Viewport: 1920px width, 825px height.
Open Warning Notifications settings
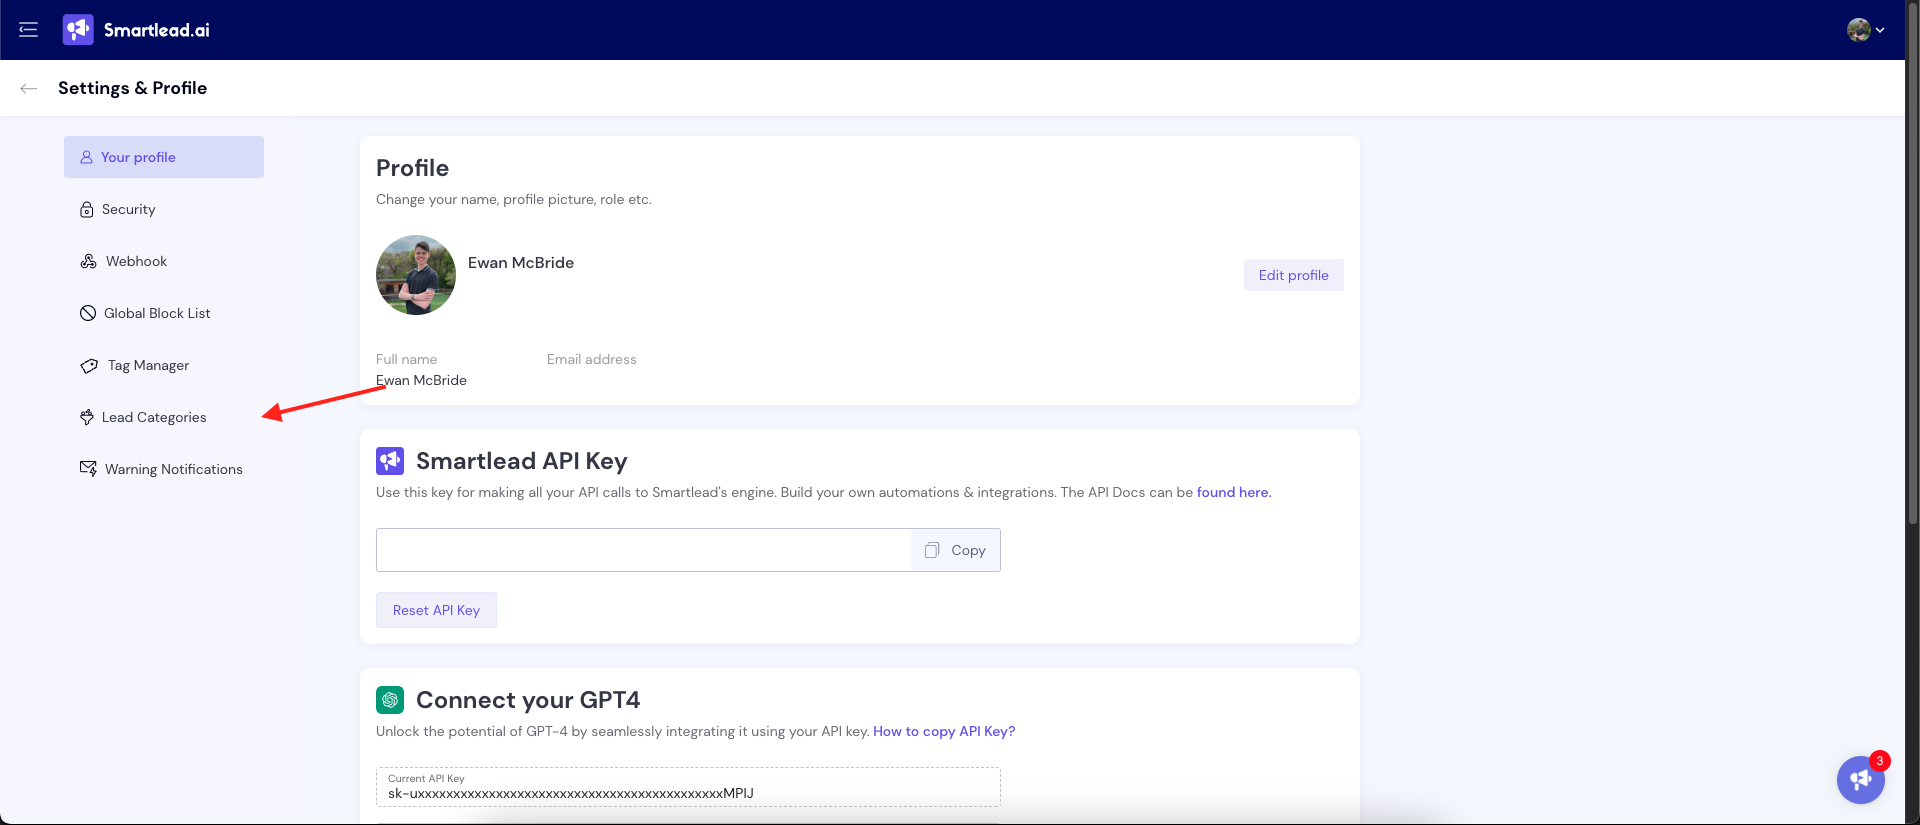point(173,469)
